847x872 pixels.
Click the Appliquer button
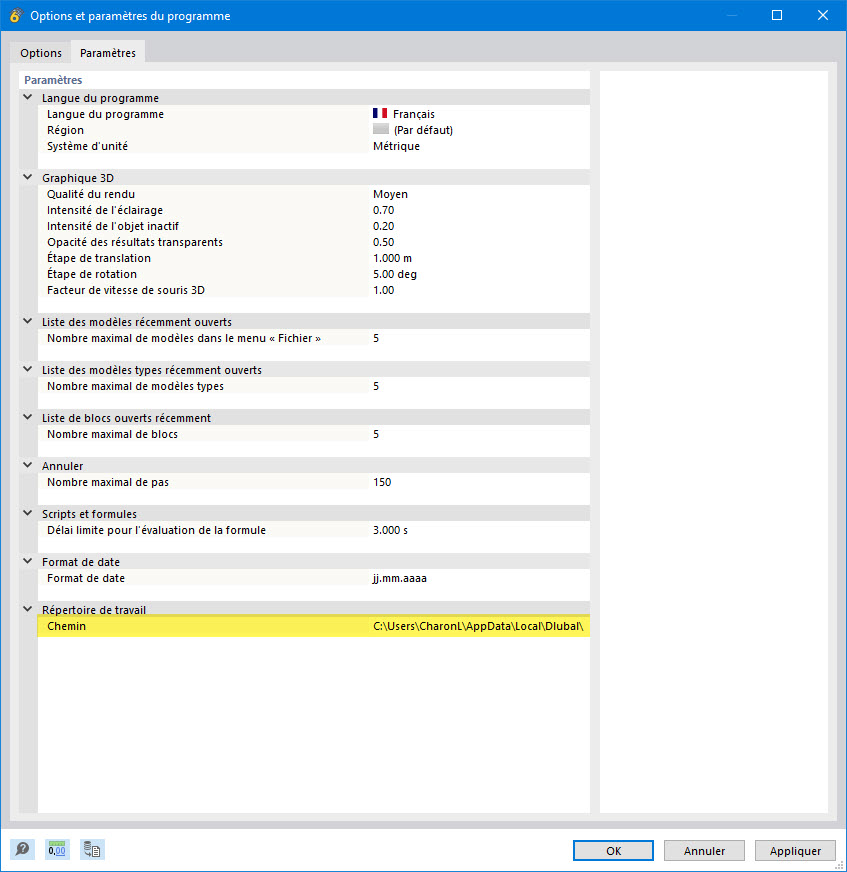[x=795, y=850]
